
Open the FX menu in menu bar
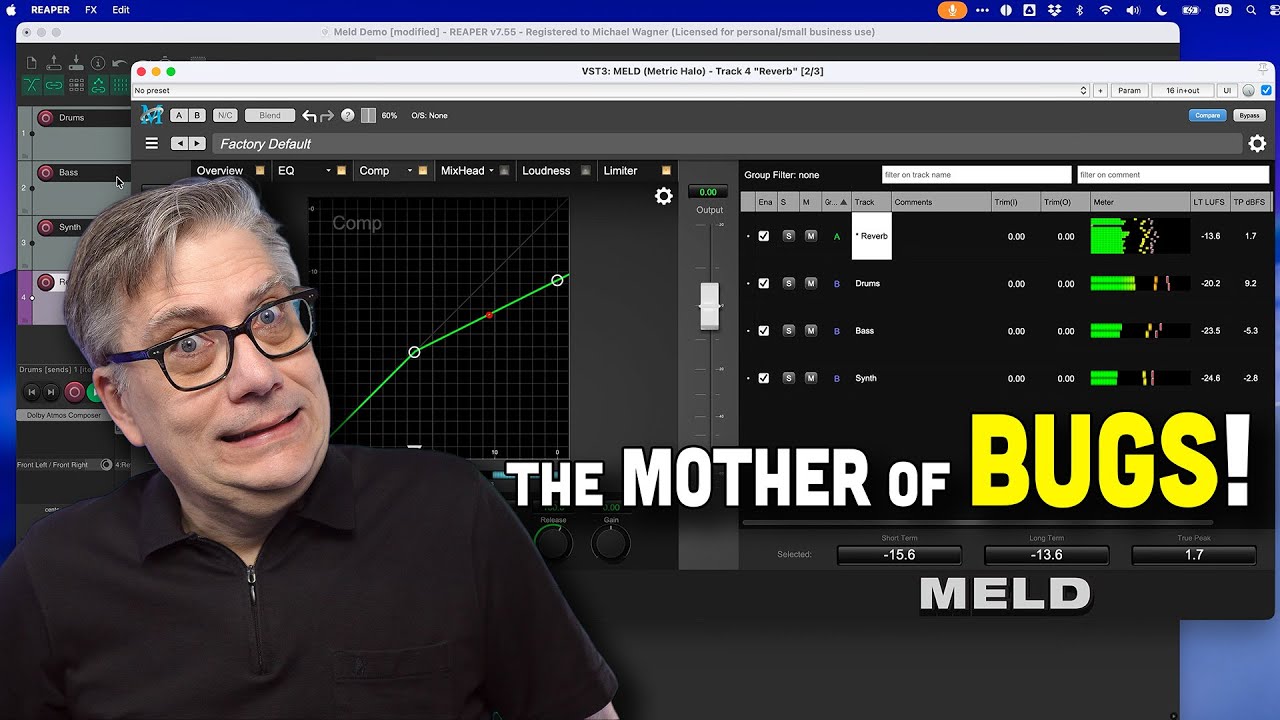coord(91,10)
